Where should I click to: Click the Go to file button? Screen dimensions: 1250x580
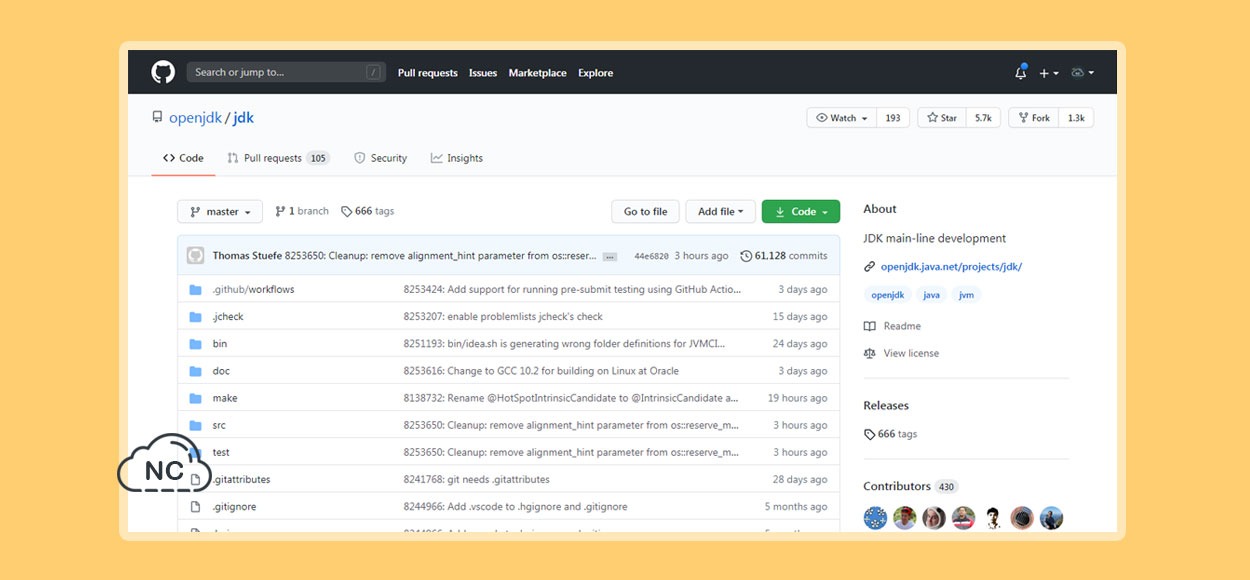click(645, 212)
